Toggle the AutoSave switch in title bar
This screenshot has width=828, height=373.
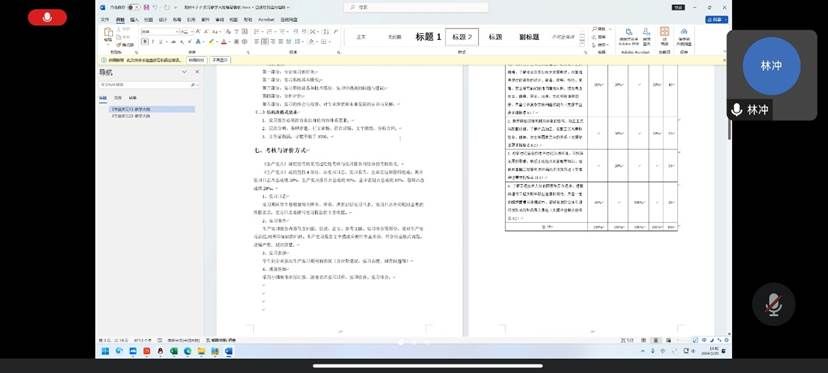134,7
